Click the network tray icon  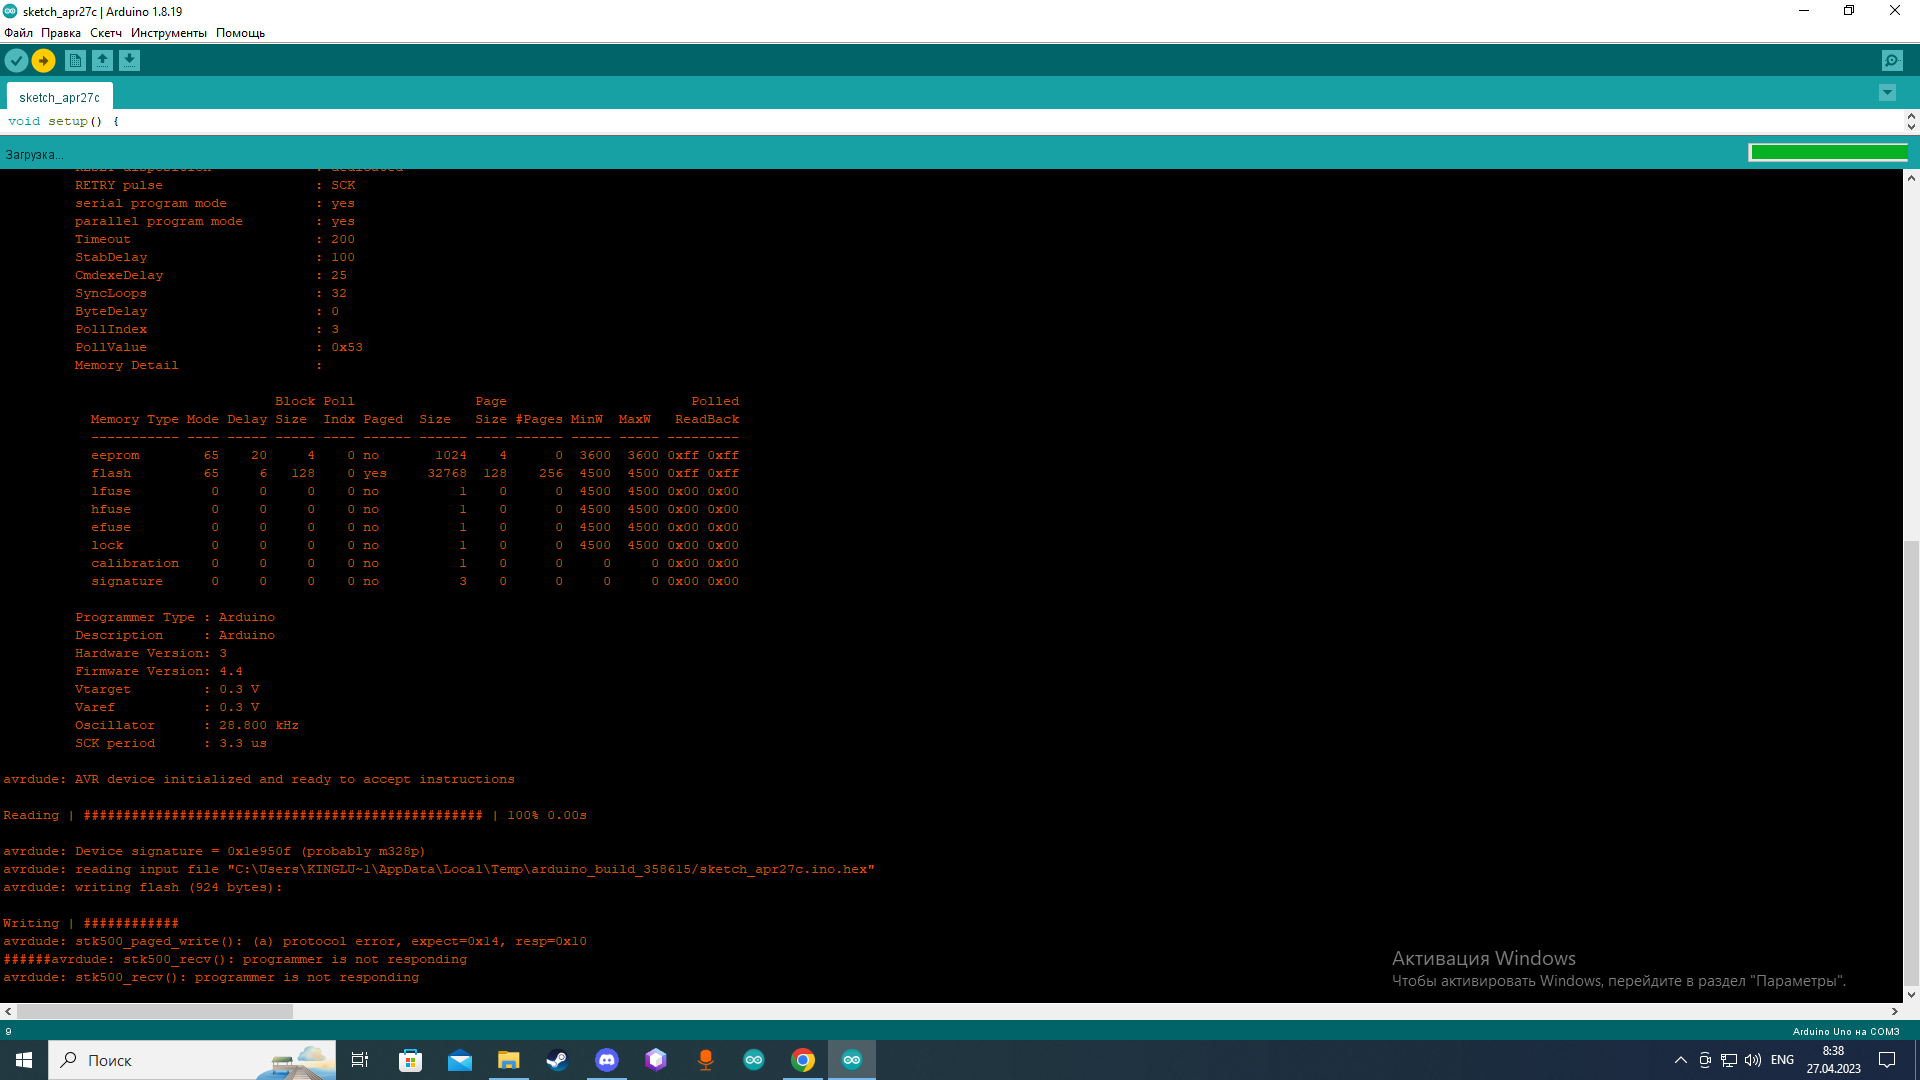click(x=1729, y=1060)
